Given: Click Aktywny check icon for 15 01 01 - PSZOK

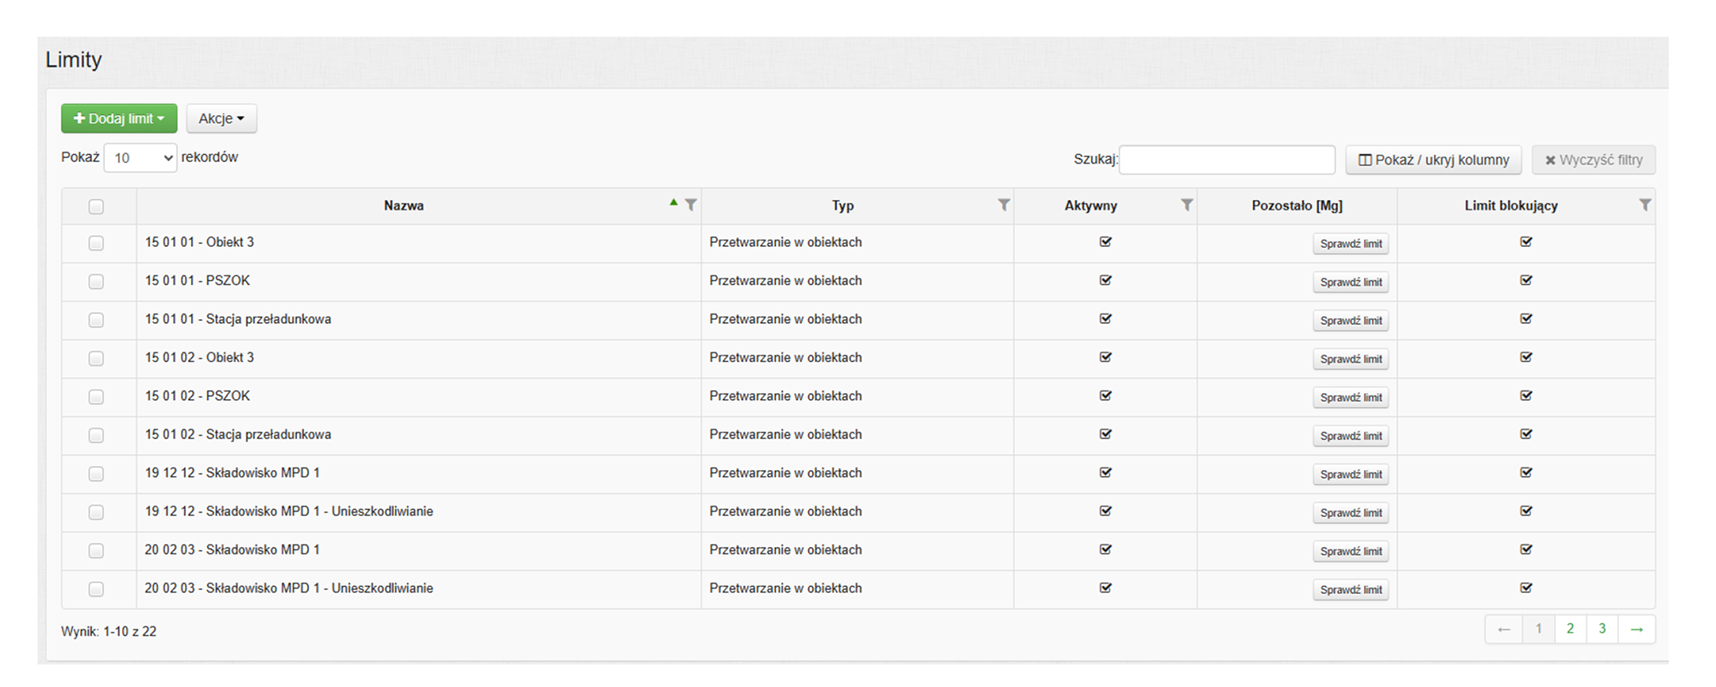Looking at the screenshot, I should [x=1105, y=281].
